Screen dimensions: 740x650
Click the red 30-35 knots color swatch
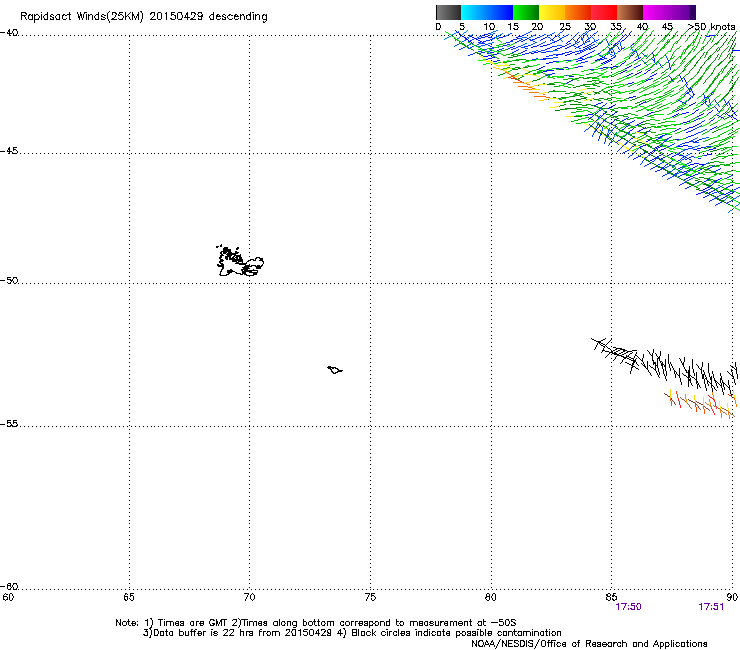click(x=604, y=12)
